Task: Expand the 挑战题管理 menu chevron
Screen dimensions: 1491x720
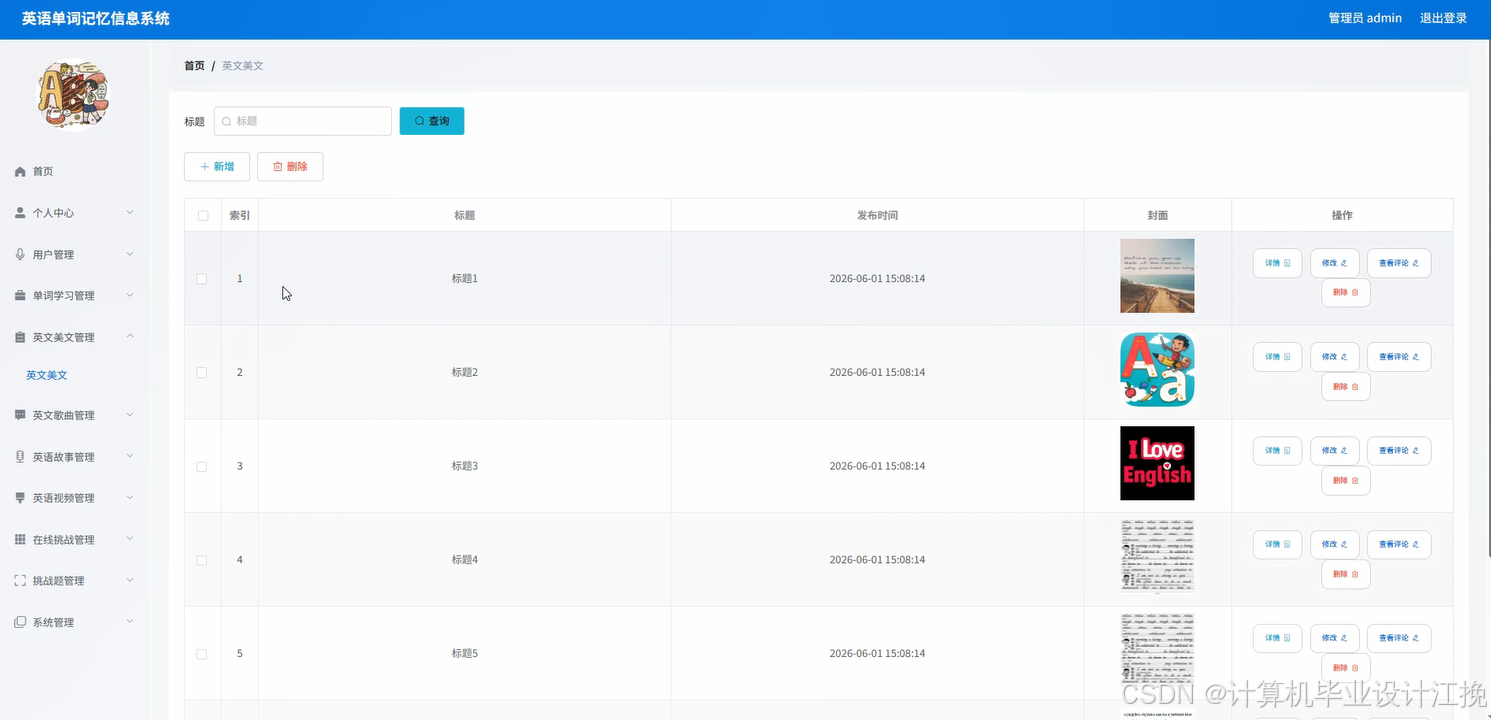Action: pyautogui.click(x=130, y=581)
